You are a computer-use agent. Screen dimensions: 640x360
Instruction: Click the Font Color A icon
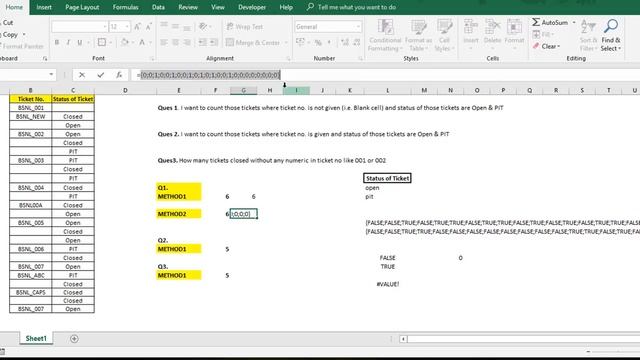142,42
